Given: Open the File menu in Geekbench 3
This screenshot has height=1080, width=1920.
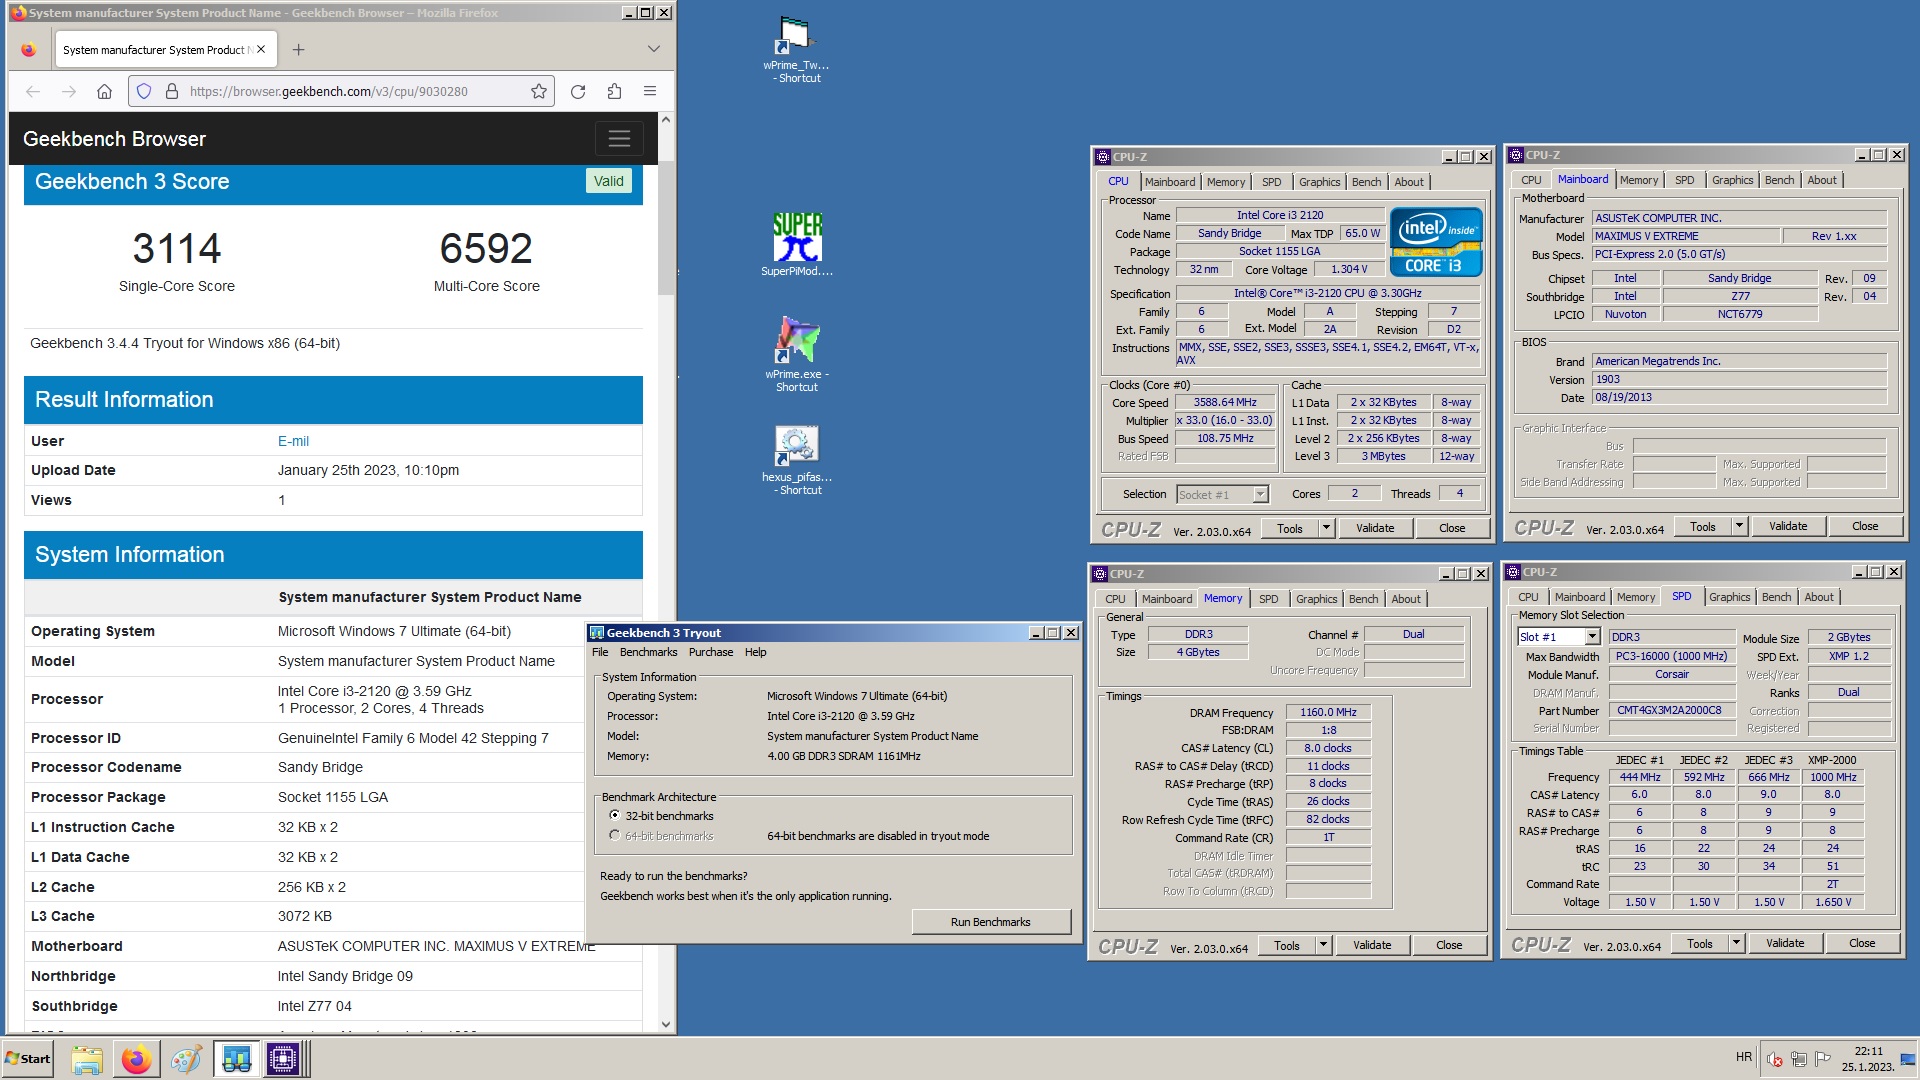Looking at the screenshot, I should [600, 652].
